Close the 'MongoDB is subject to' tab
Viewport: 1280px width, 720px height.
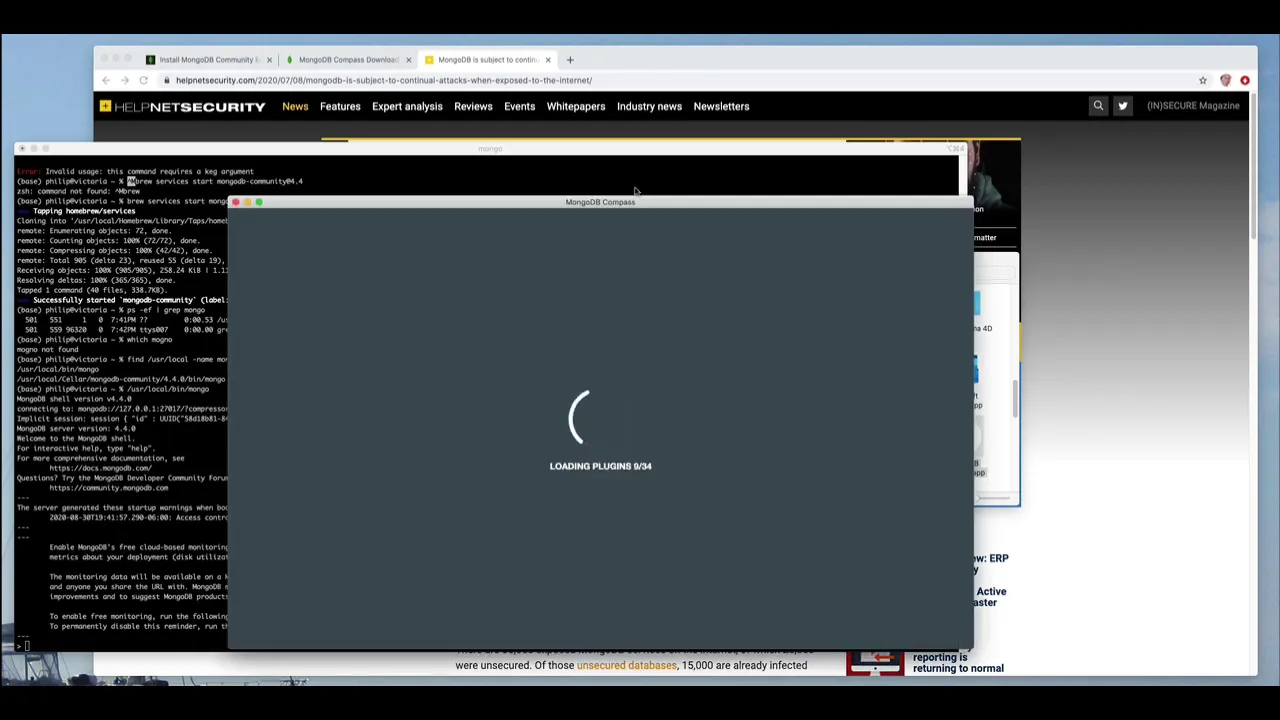[548, 60]
